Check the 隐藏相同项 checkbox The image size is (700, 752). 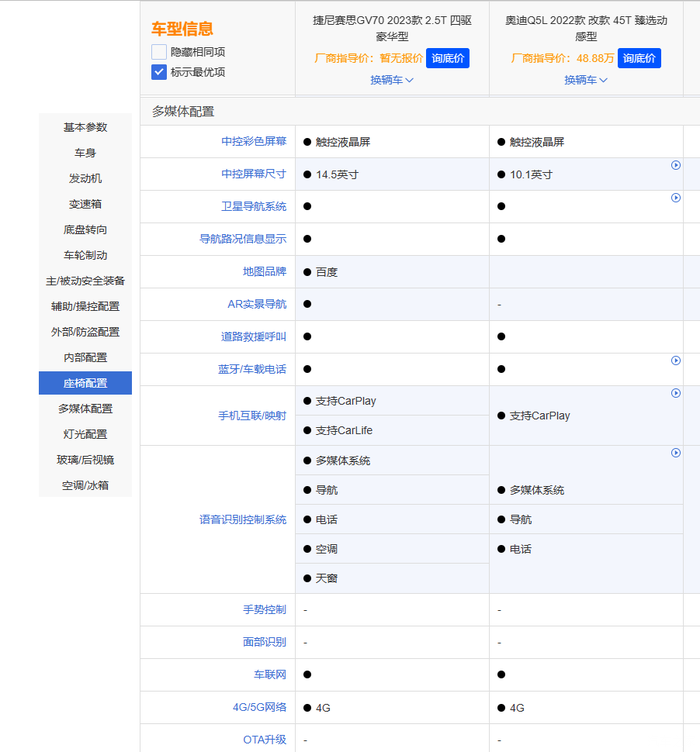point(159,52)
